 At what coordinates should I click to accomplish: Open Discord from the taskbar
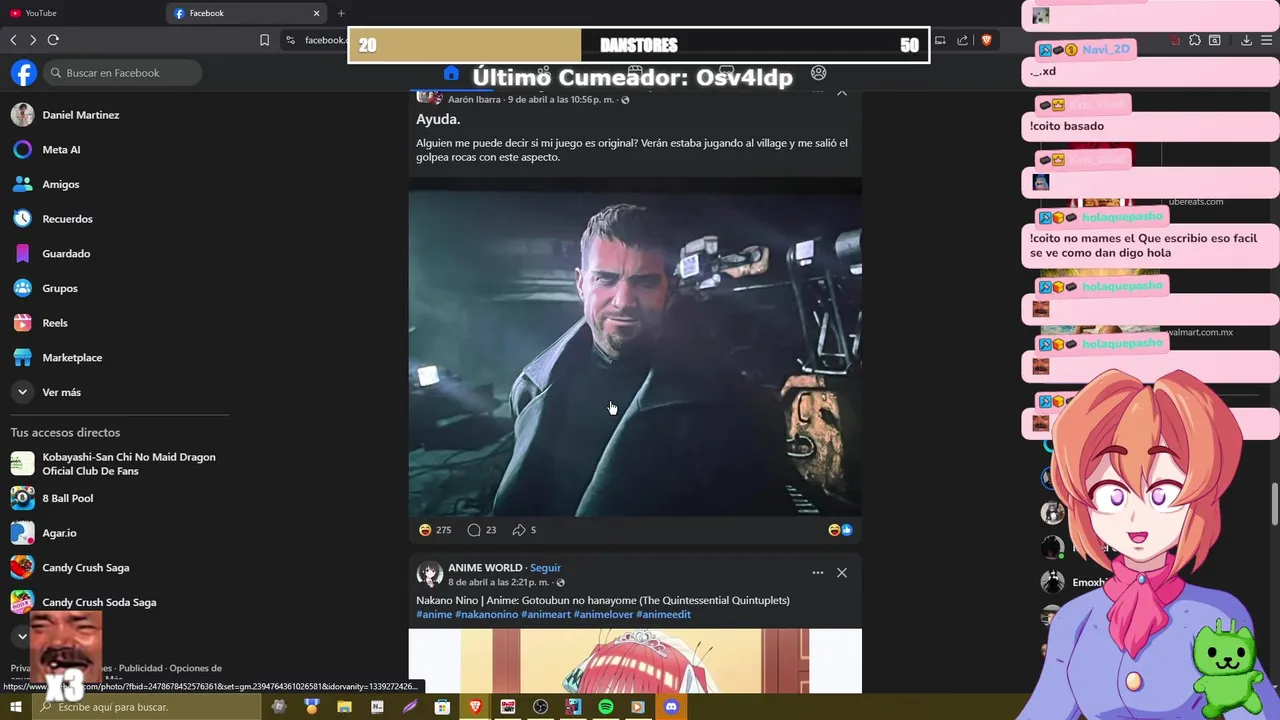pos(671,707)
